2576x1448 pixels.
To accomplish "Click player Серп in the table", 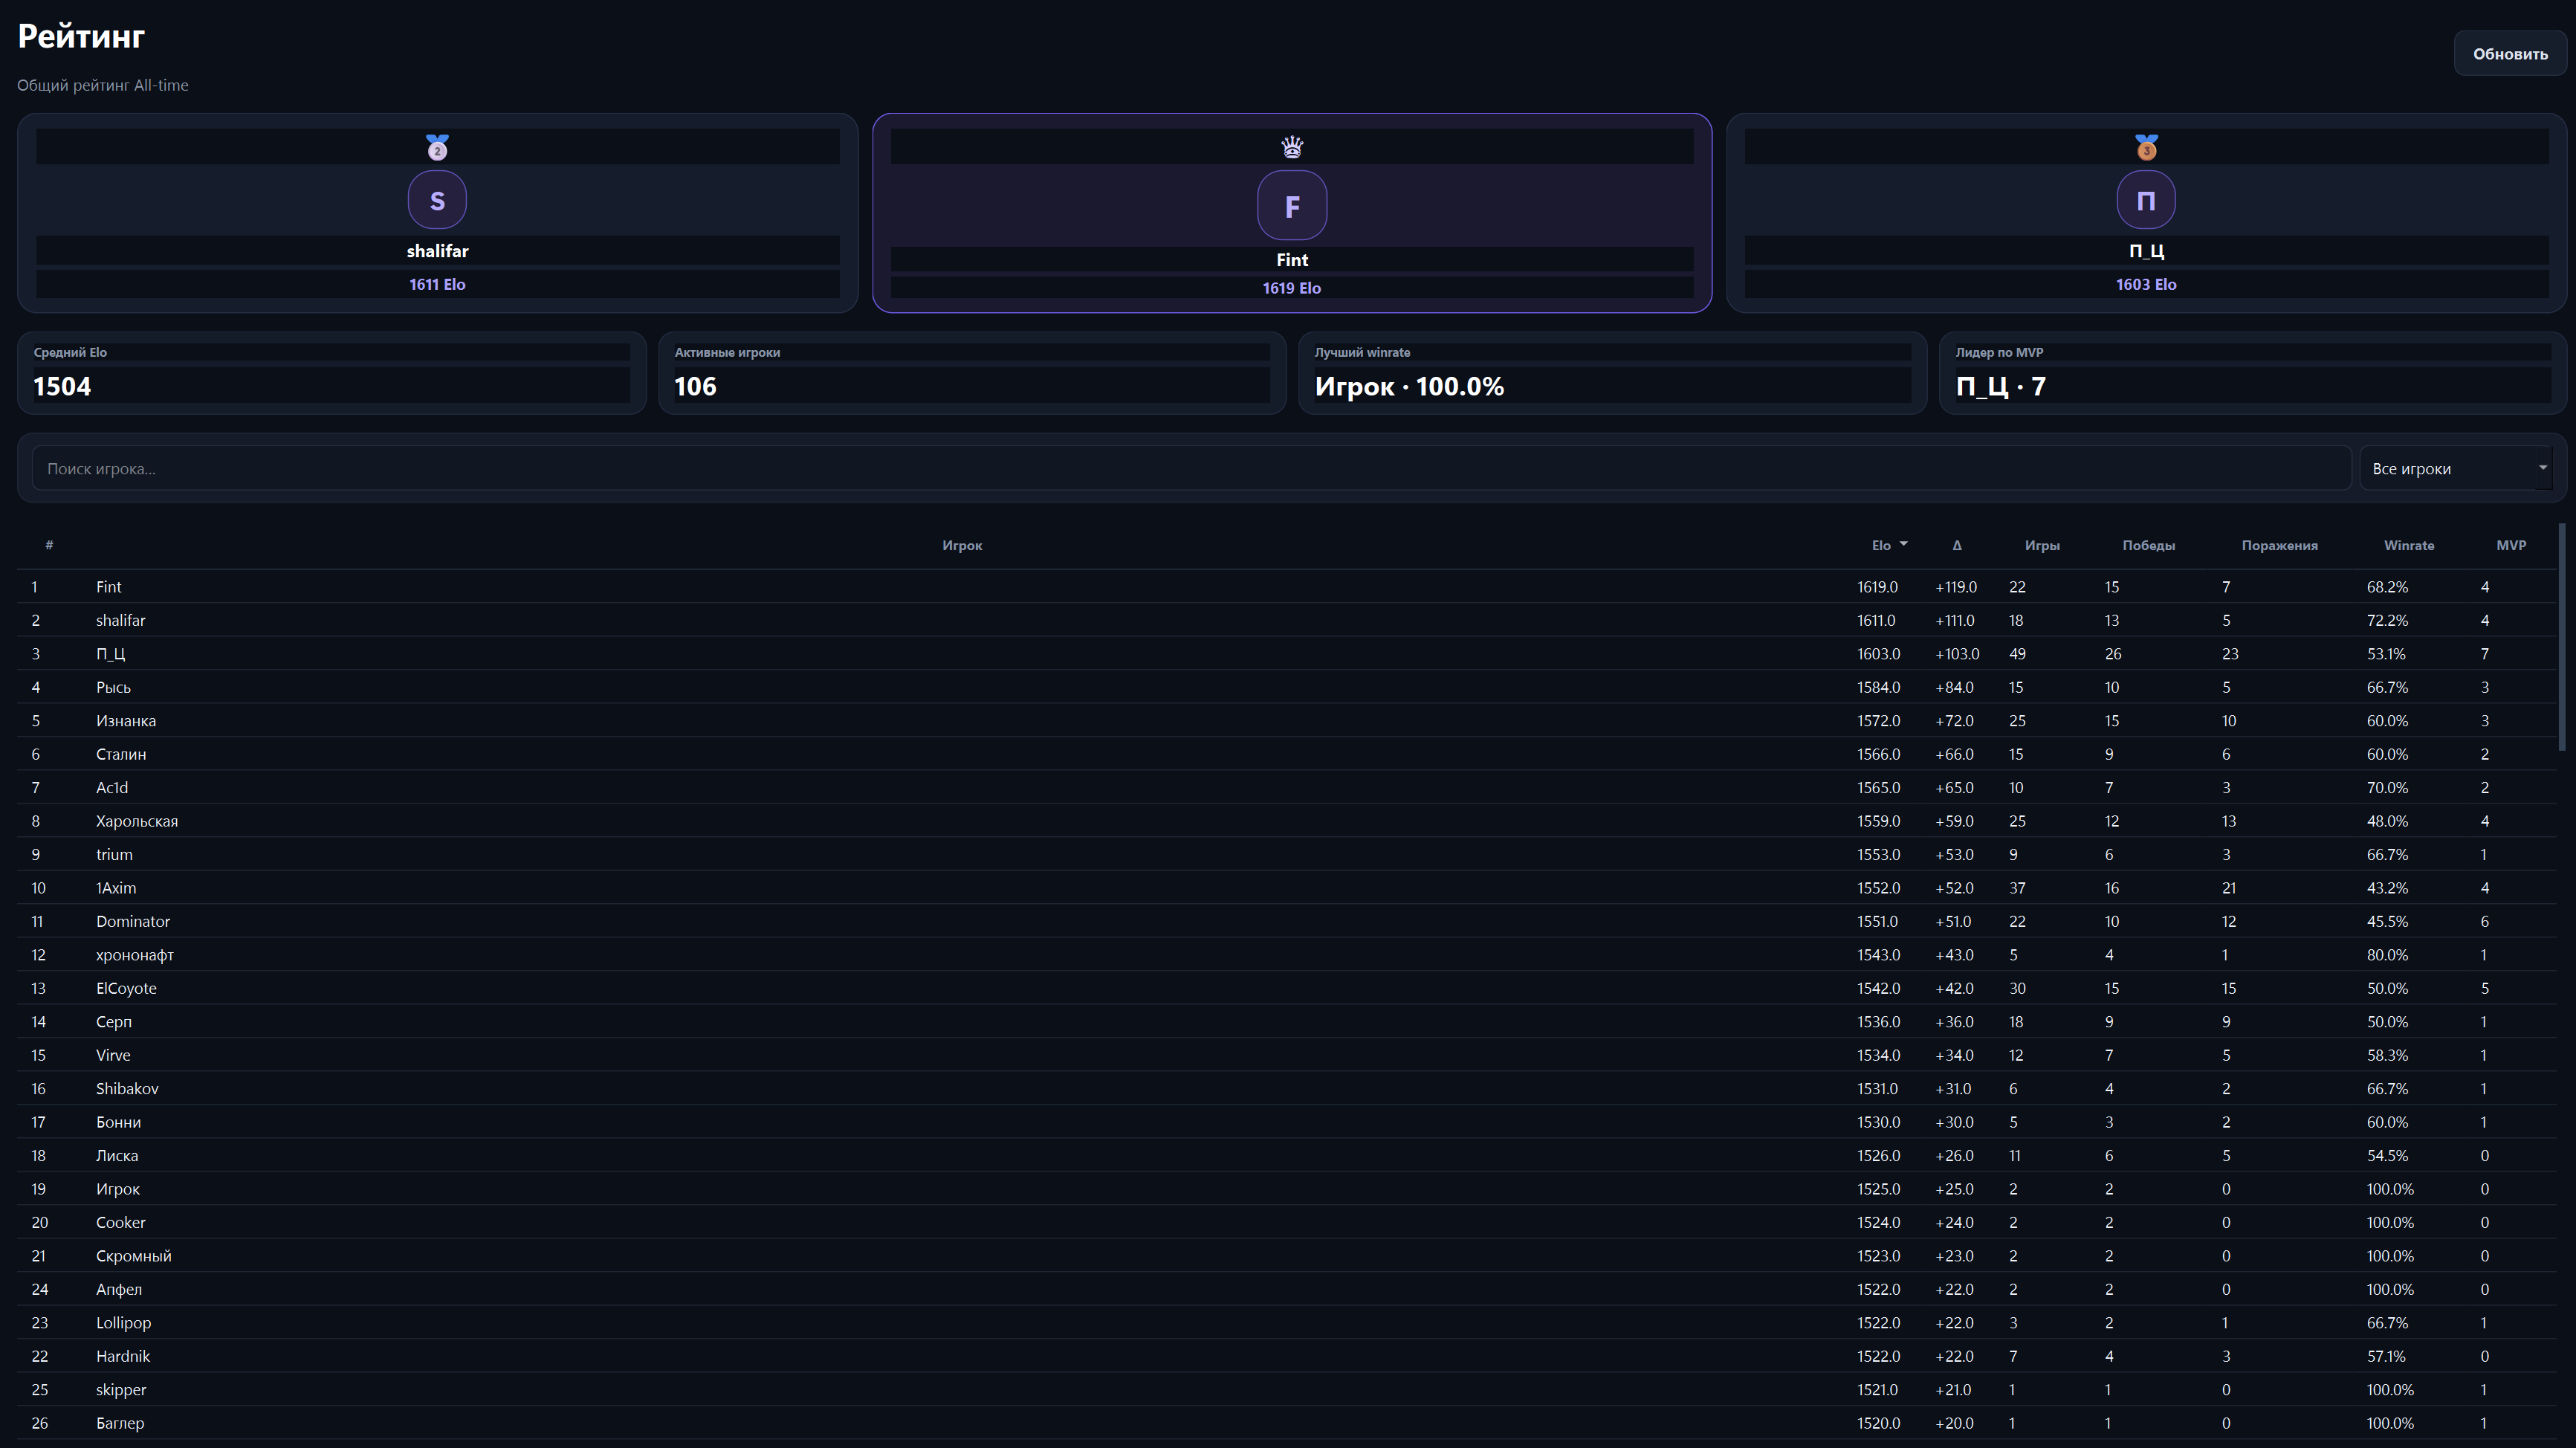I will click(113, 1022).
